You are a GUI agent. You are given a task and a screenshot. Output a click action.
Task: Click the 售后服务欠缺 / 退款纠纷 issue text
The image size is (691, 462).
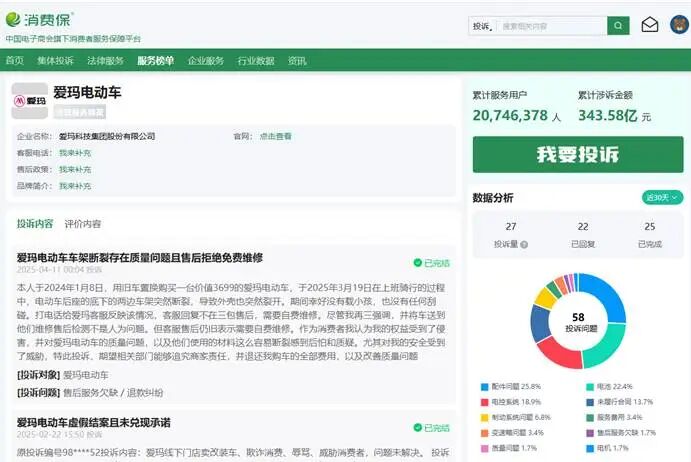coord(113,392)
